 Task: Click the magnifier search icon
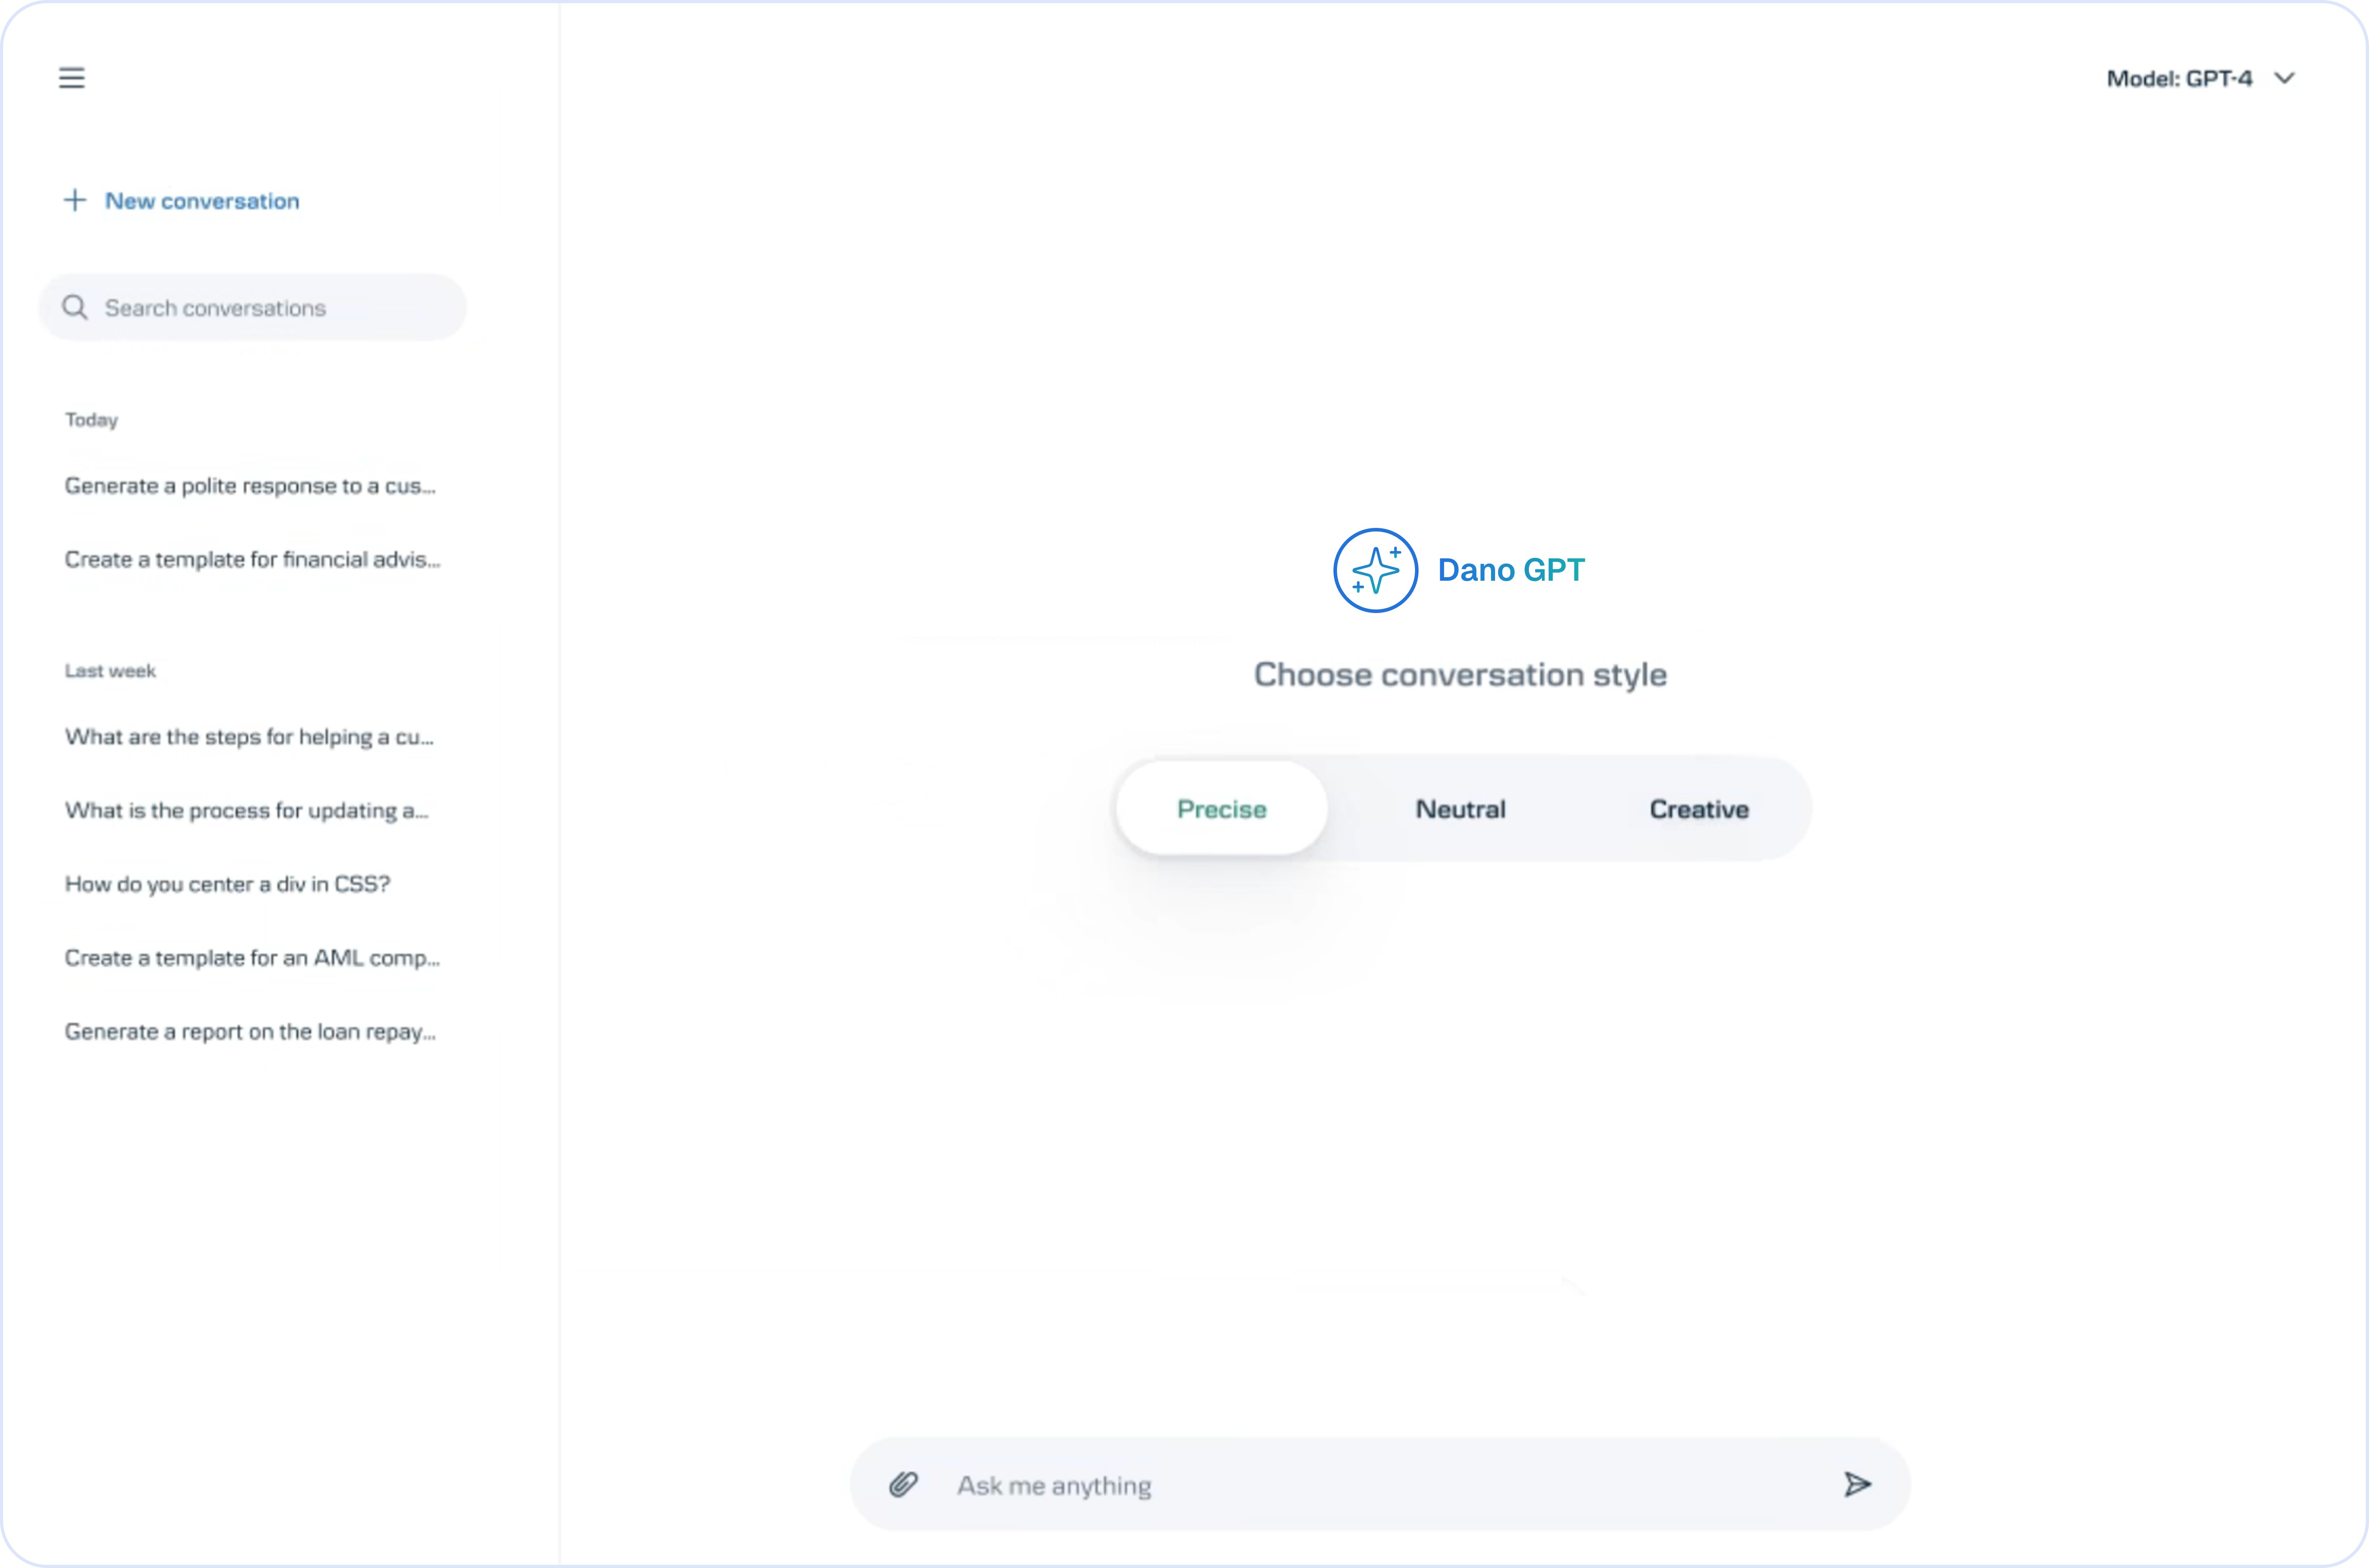coord(75,307)
